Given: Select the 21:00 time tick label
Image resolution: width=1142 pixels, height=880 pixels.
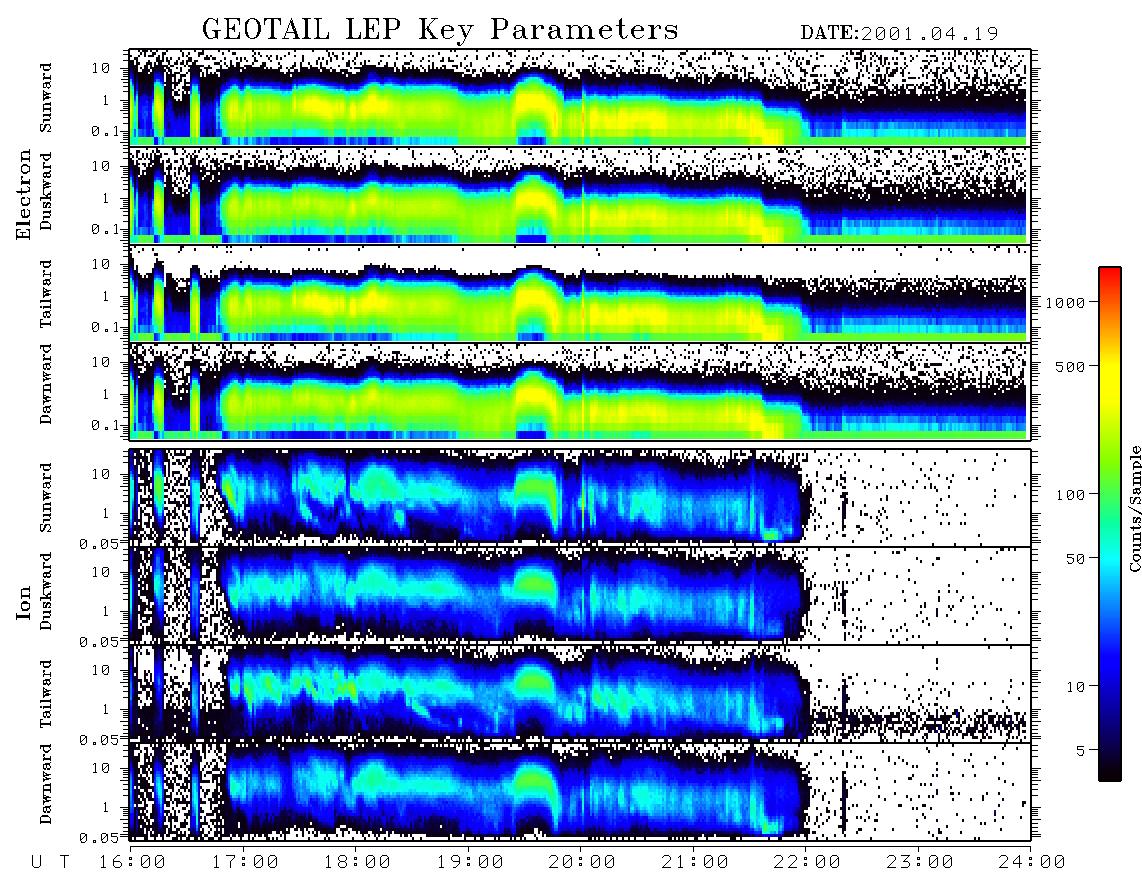Looking at the screenshot, I should point(695,863).
